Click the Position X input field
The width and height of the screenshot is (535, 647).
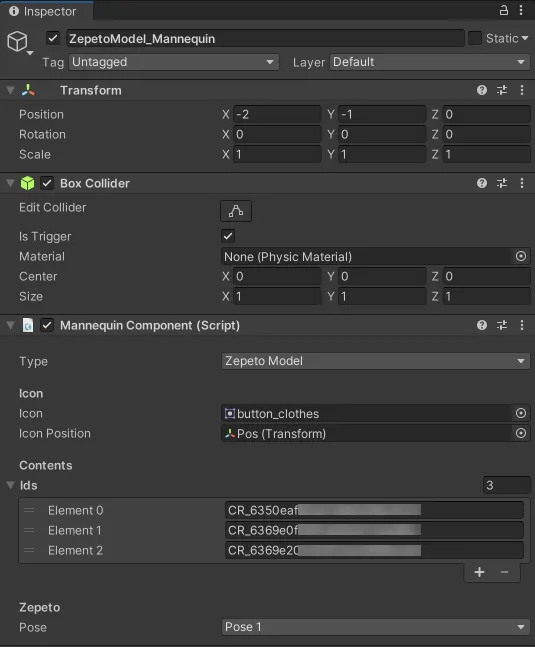pos(277,114)
